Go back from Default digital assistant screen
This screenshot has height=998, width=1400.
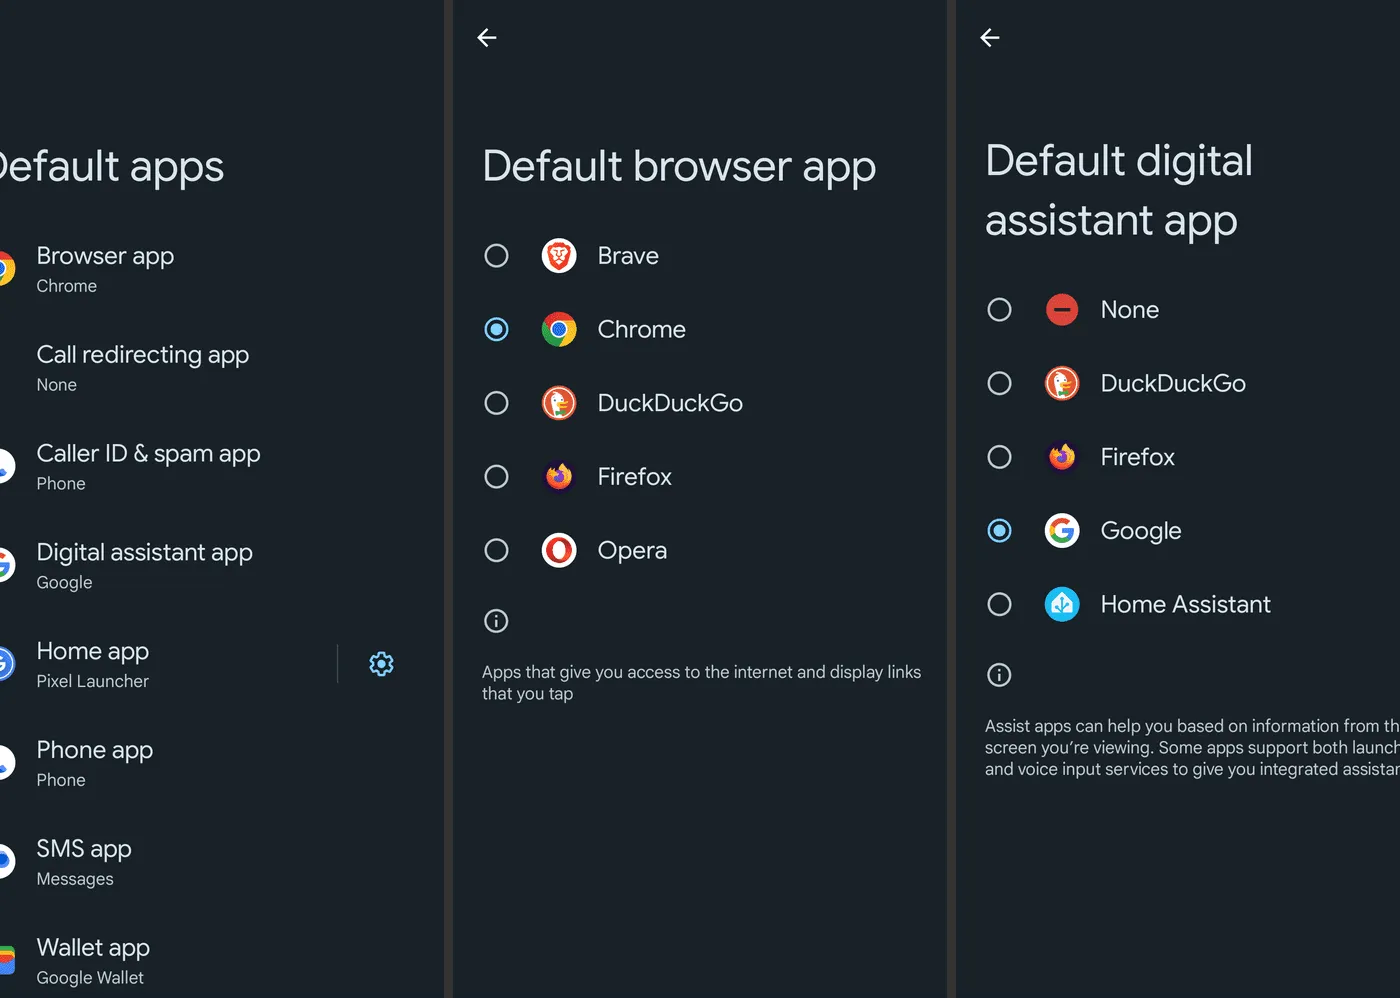tap(990, 38)
